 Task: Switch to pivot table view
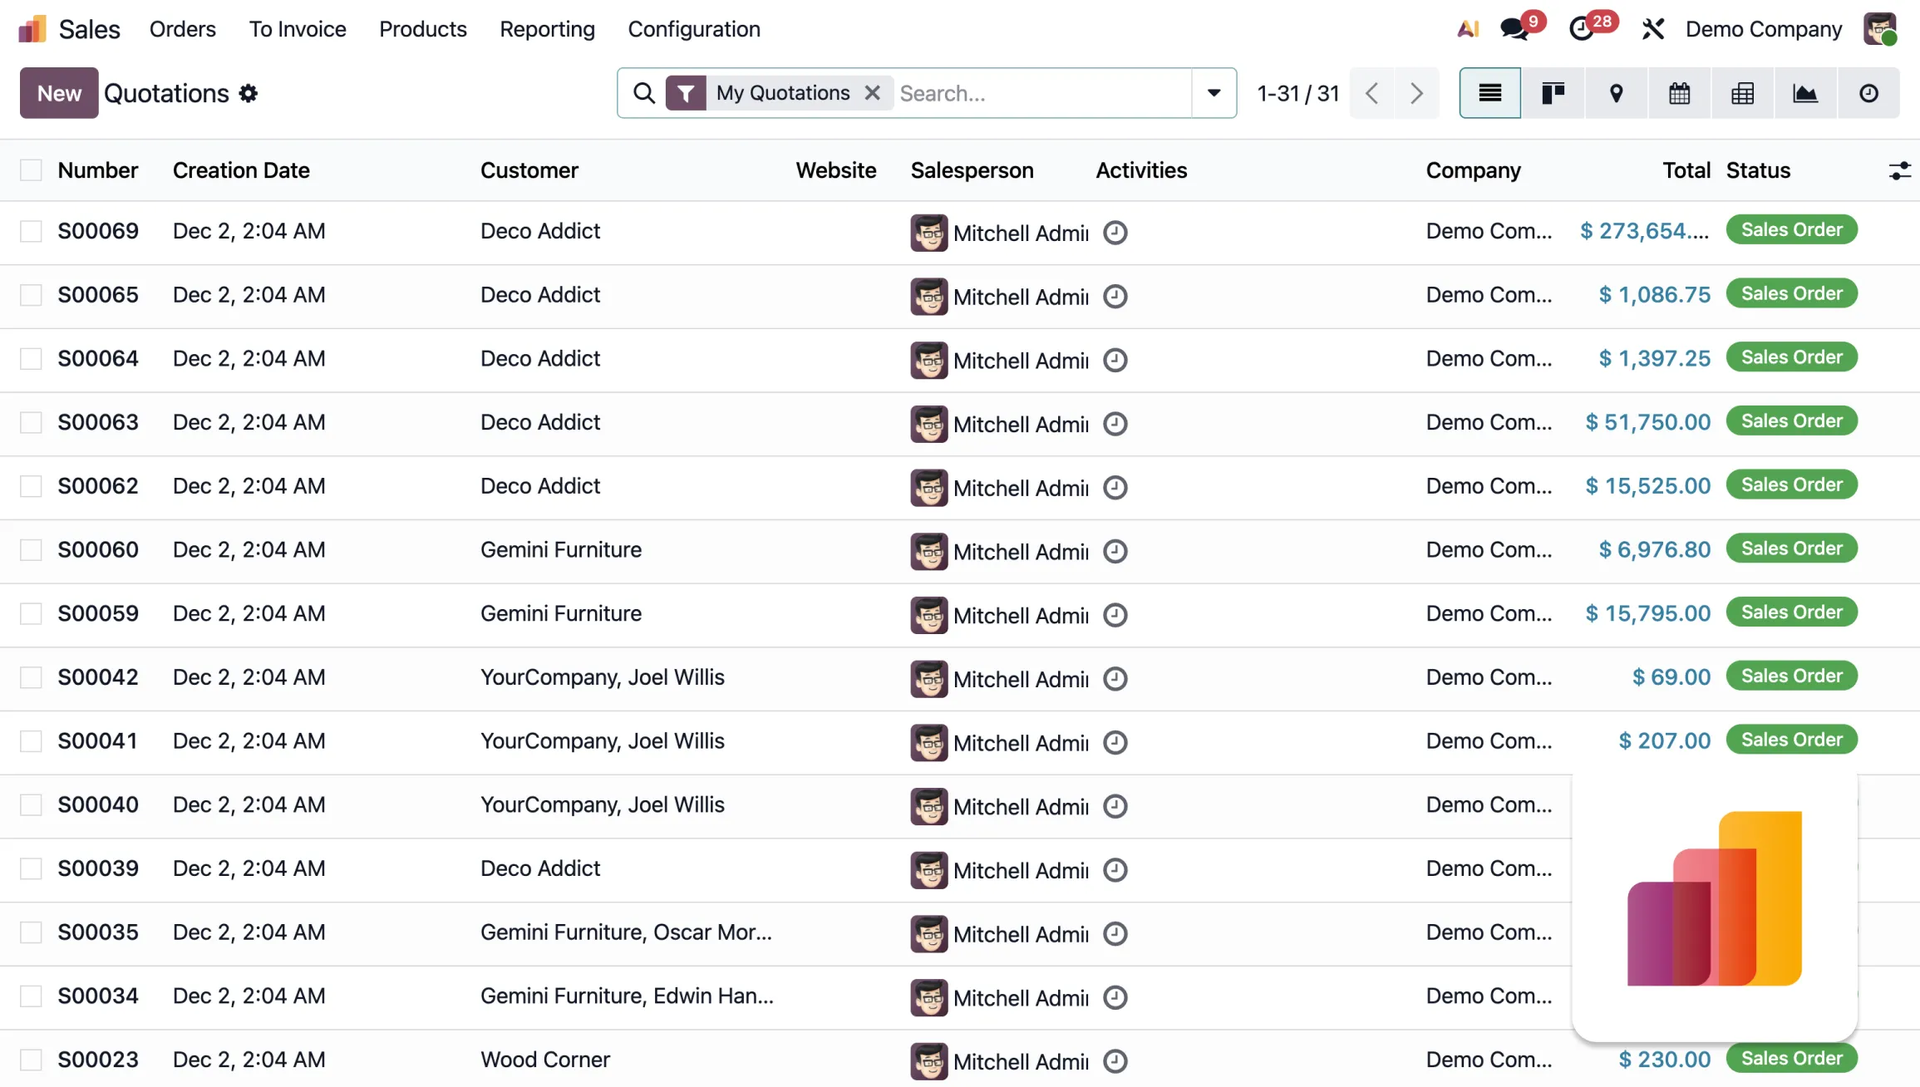point(1742,93)
